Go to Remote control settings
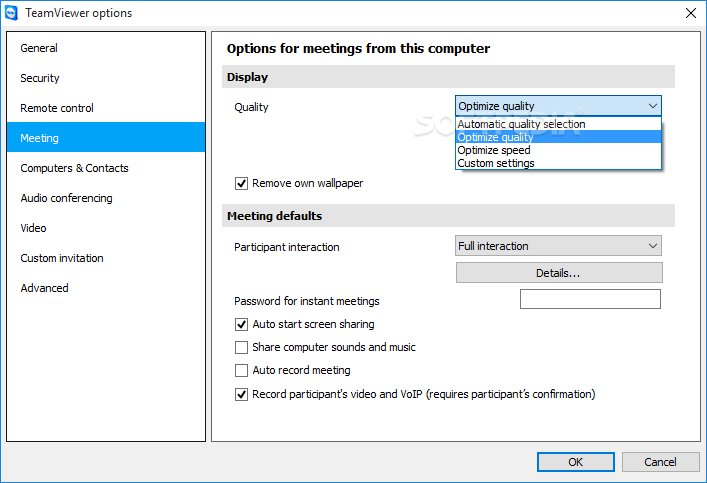This screenshot has height=483, width=707. point(106,108)
